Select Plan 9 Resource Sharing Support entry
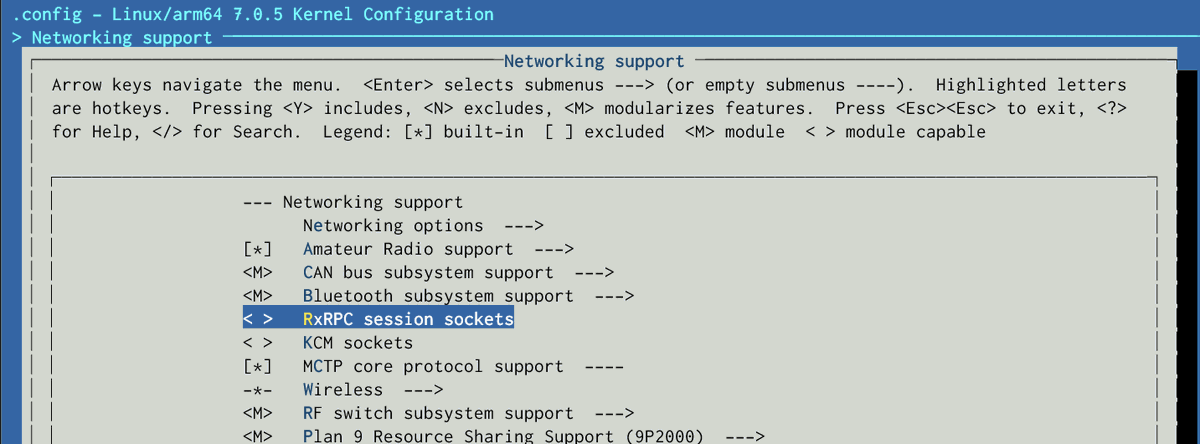 pyautogui.click(x=503, y=436)
